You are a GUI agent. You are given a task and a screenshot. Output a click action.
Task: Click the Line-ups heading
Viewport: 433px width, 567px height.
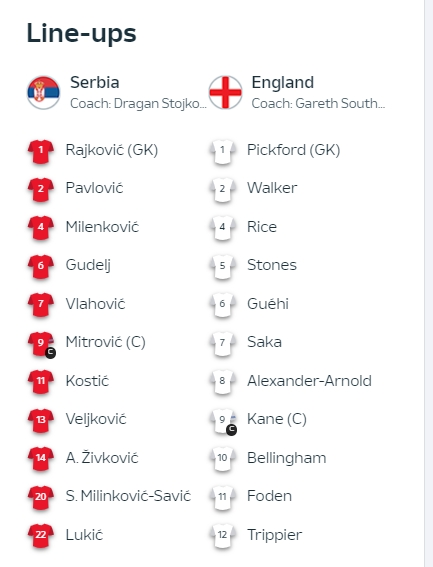81,33
